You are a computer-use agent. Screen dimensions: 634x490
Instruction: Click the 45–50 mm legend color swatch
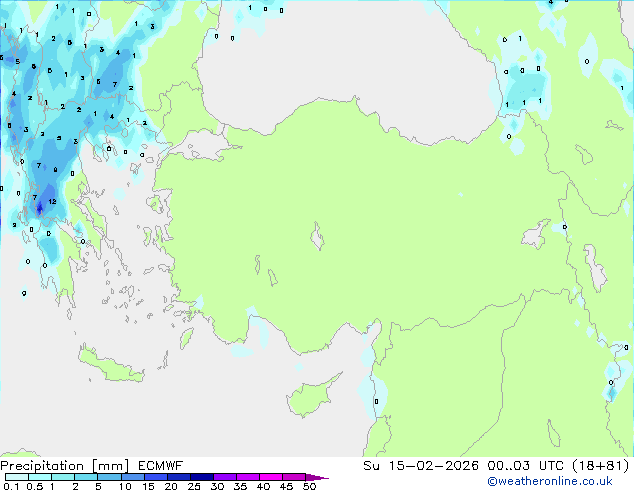coord(294,477)
